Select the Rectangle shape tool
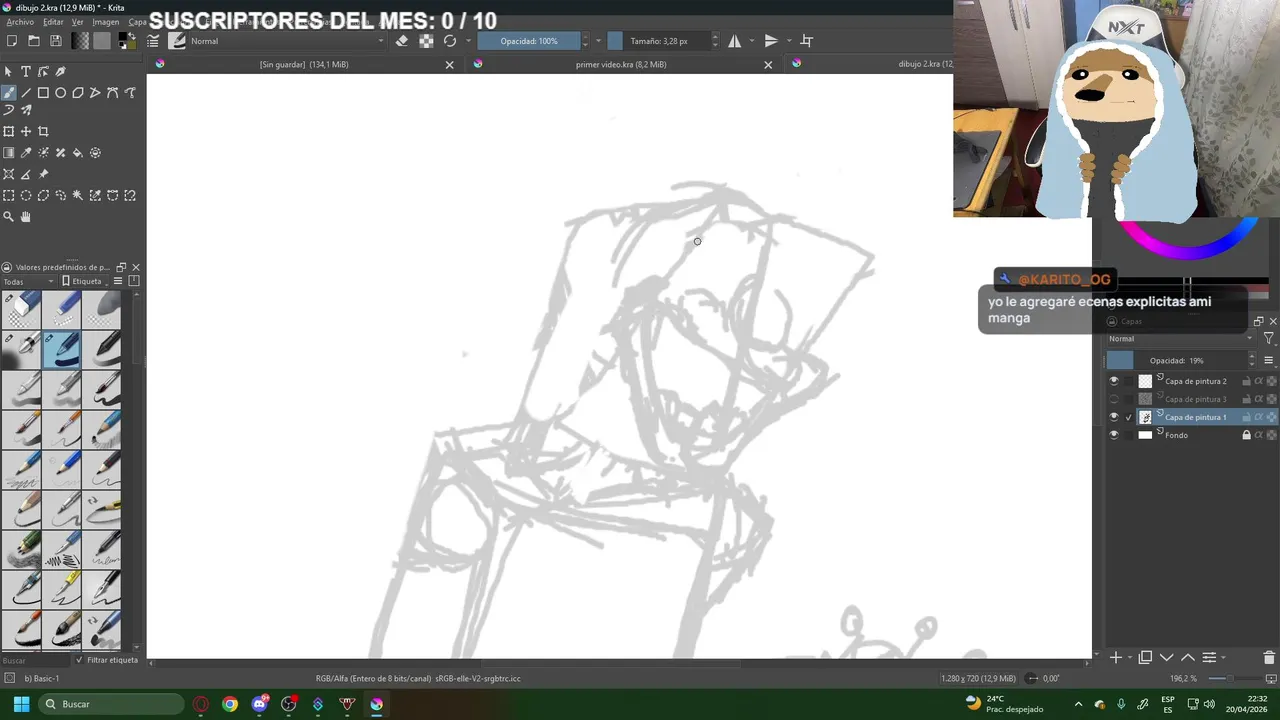 coord(43,93)
